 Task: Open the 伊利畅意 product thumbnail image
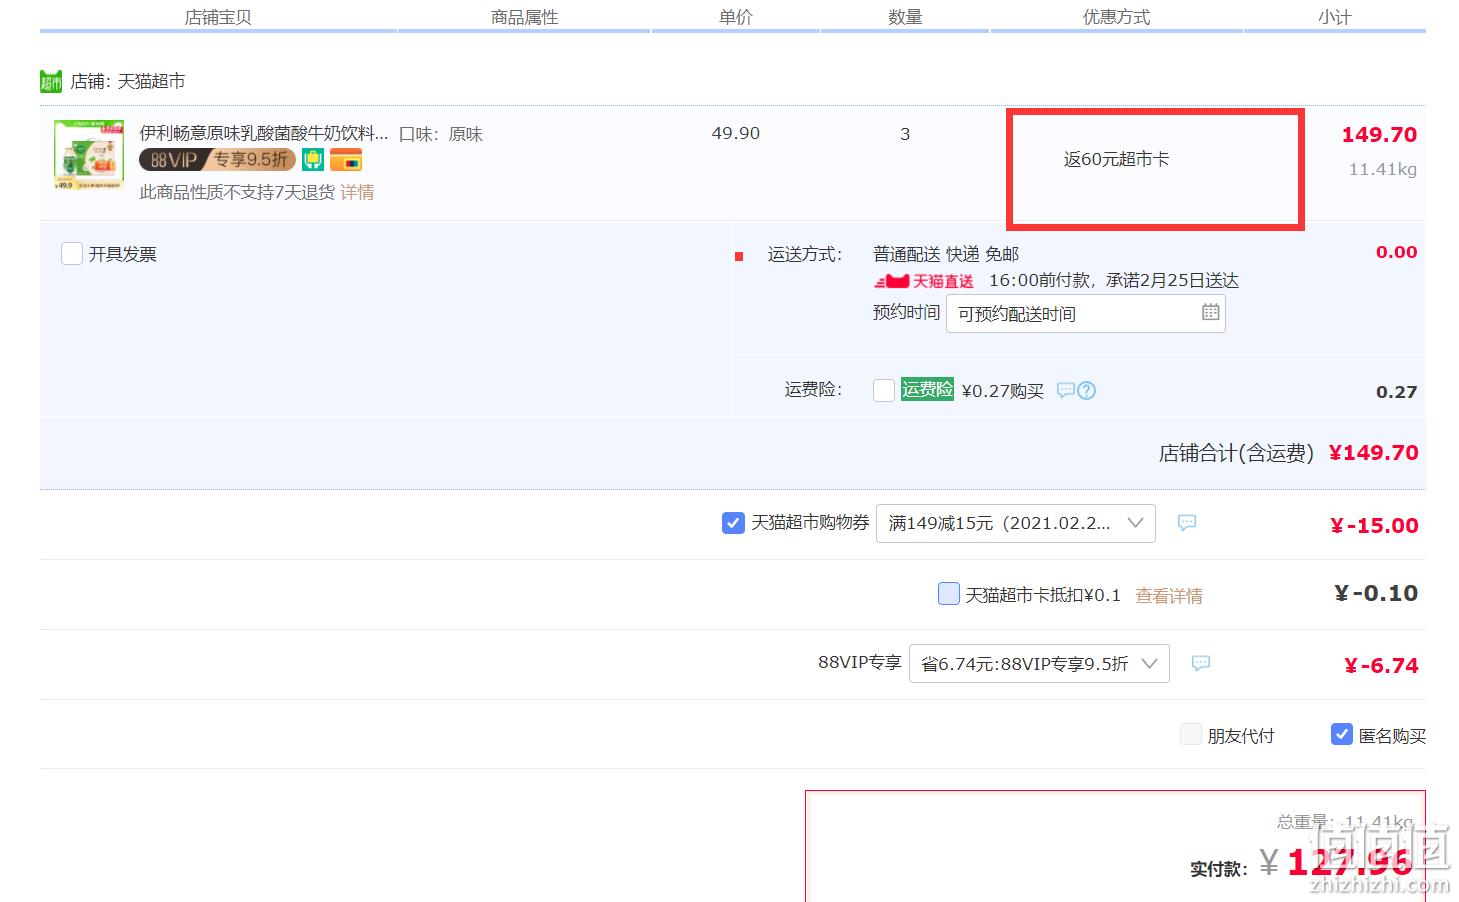coord(89,155)
